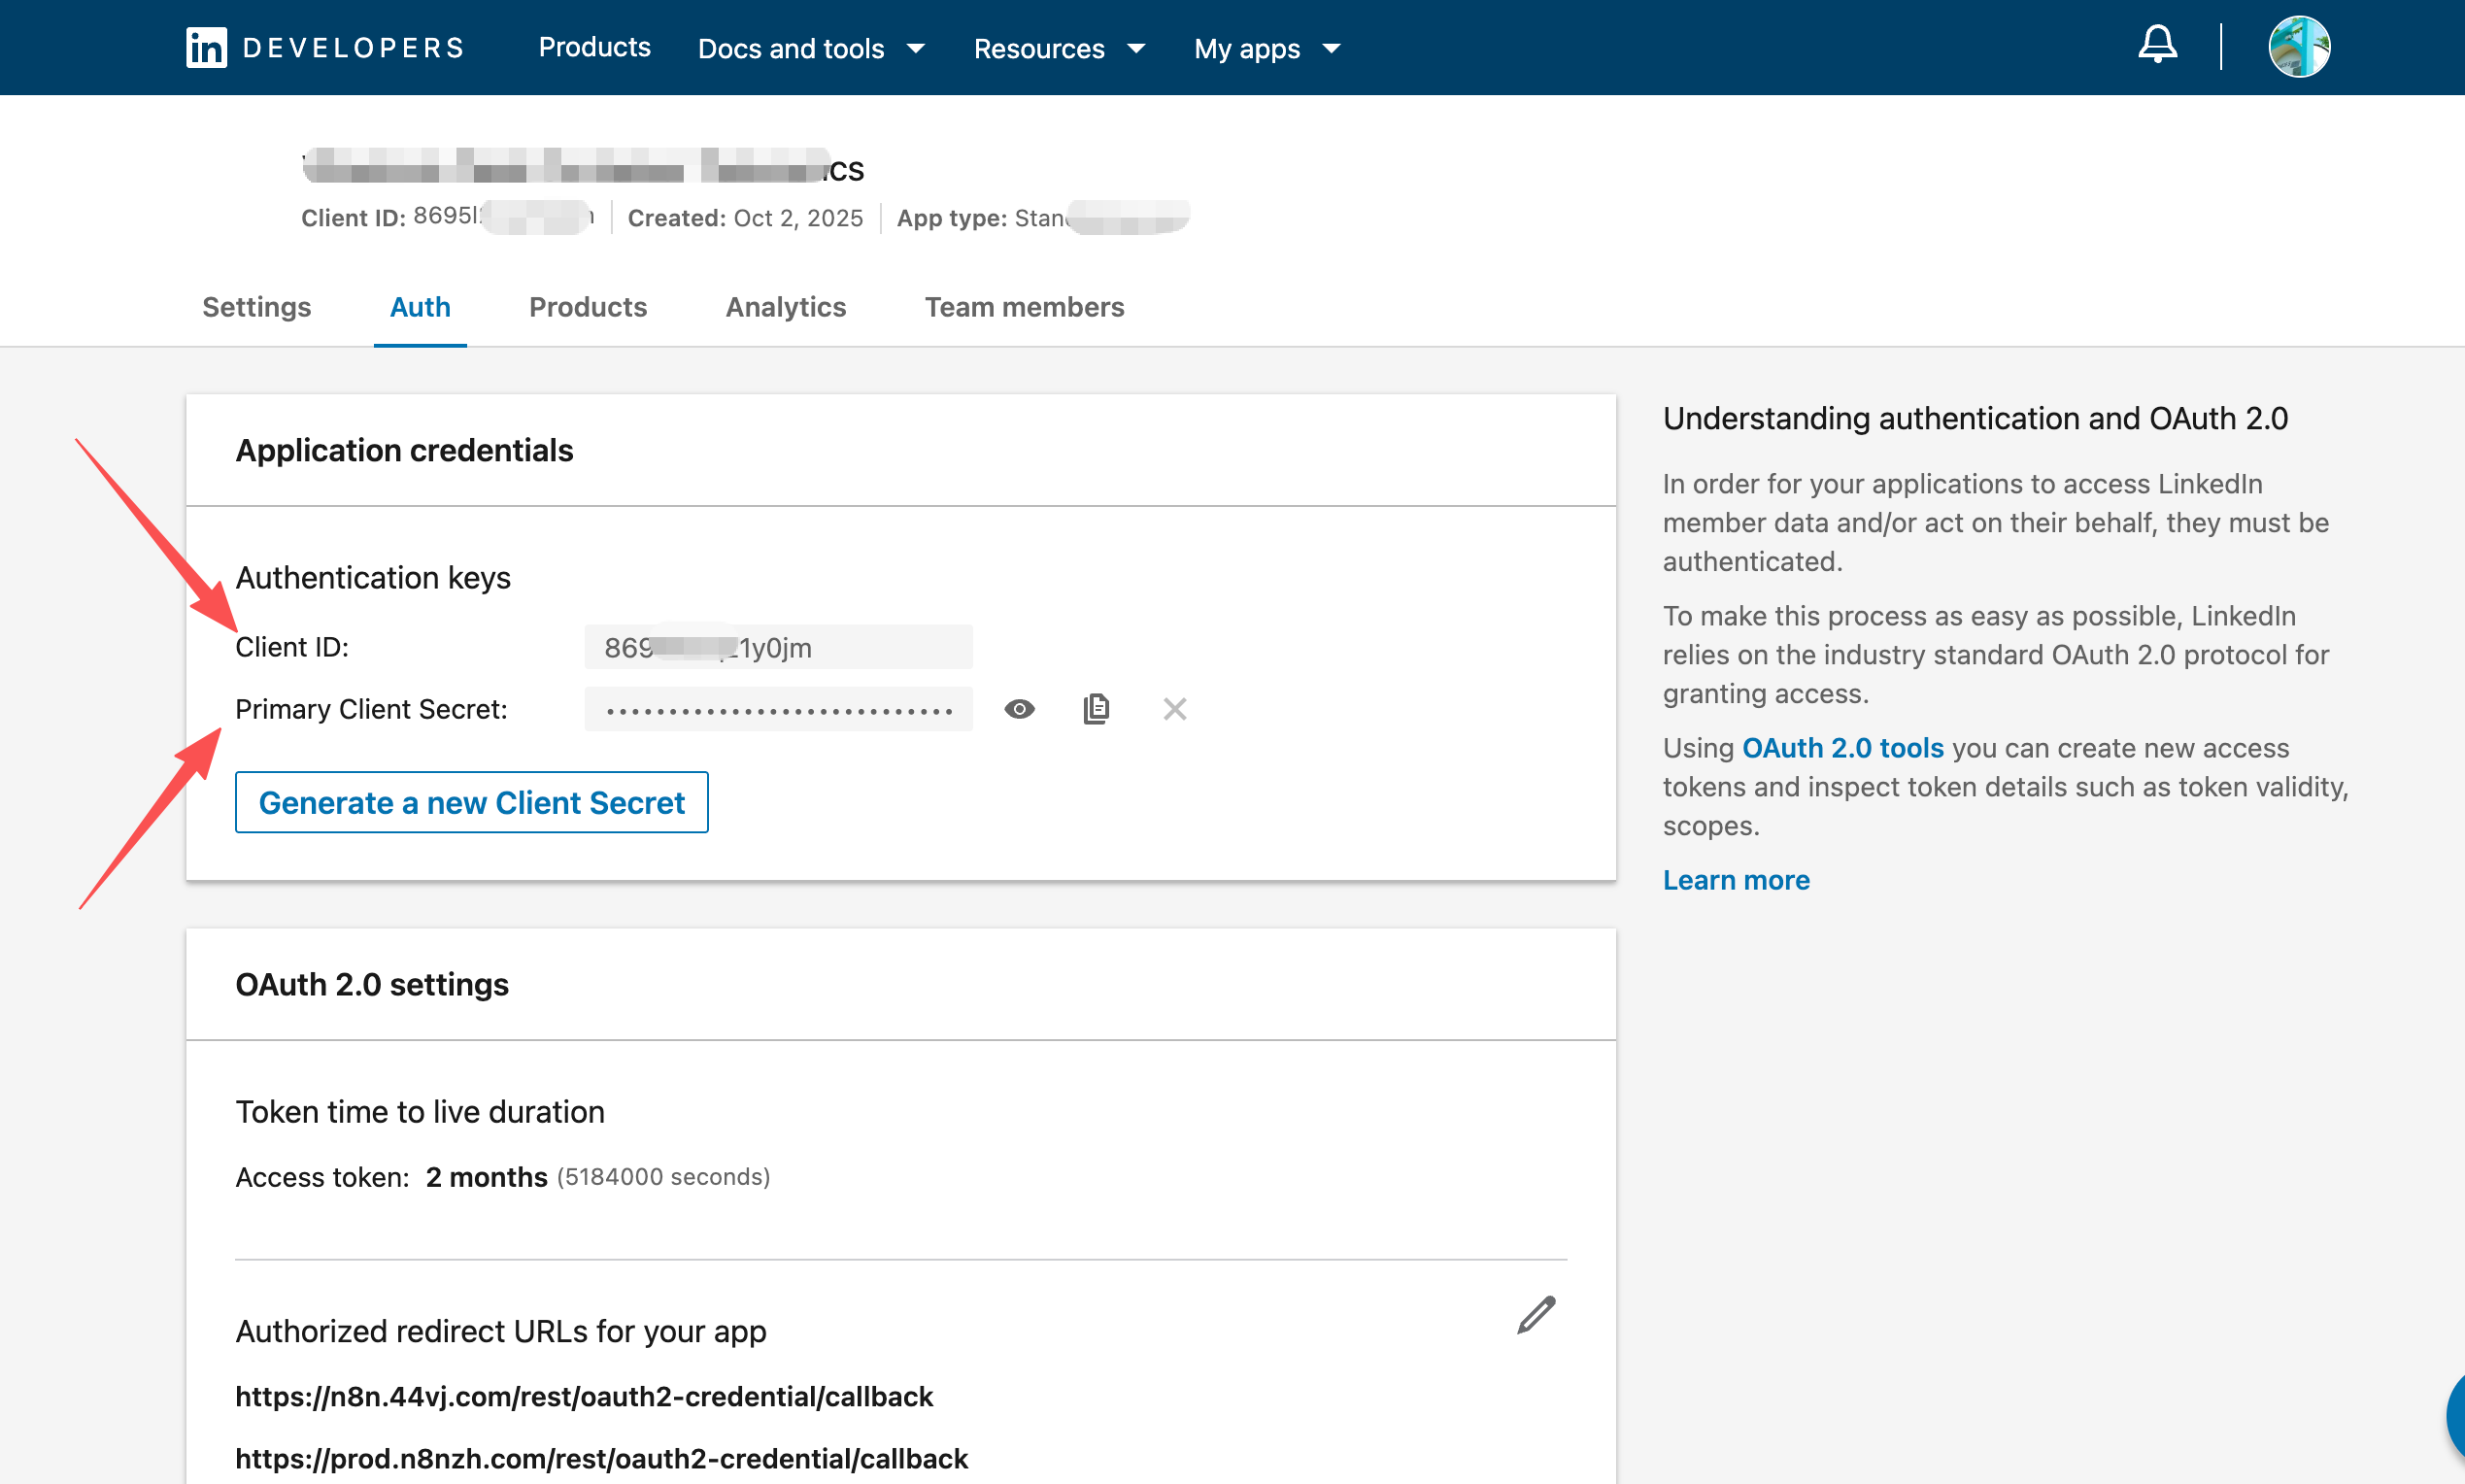Click the Learn more link
2465x1484 pixels.
(x=1735, y=880)
